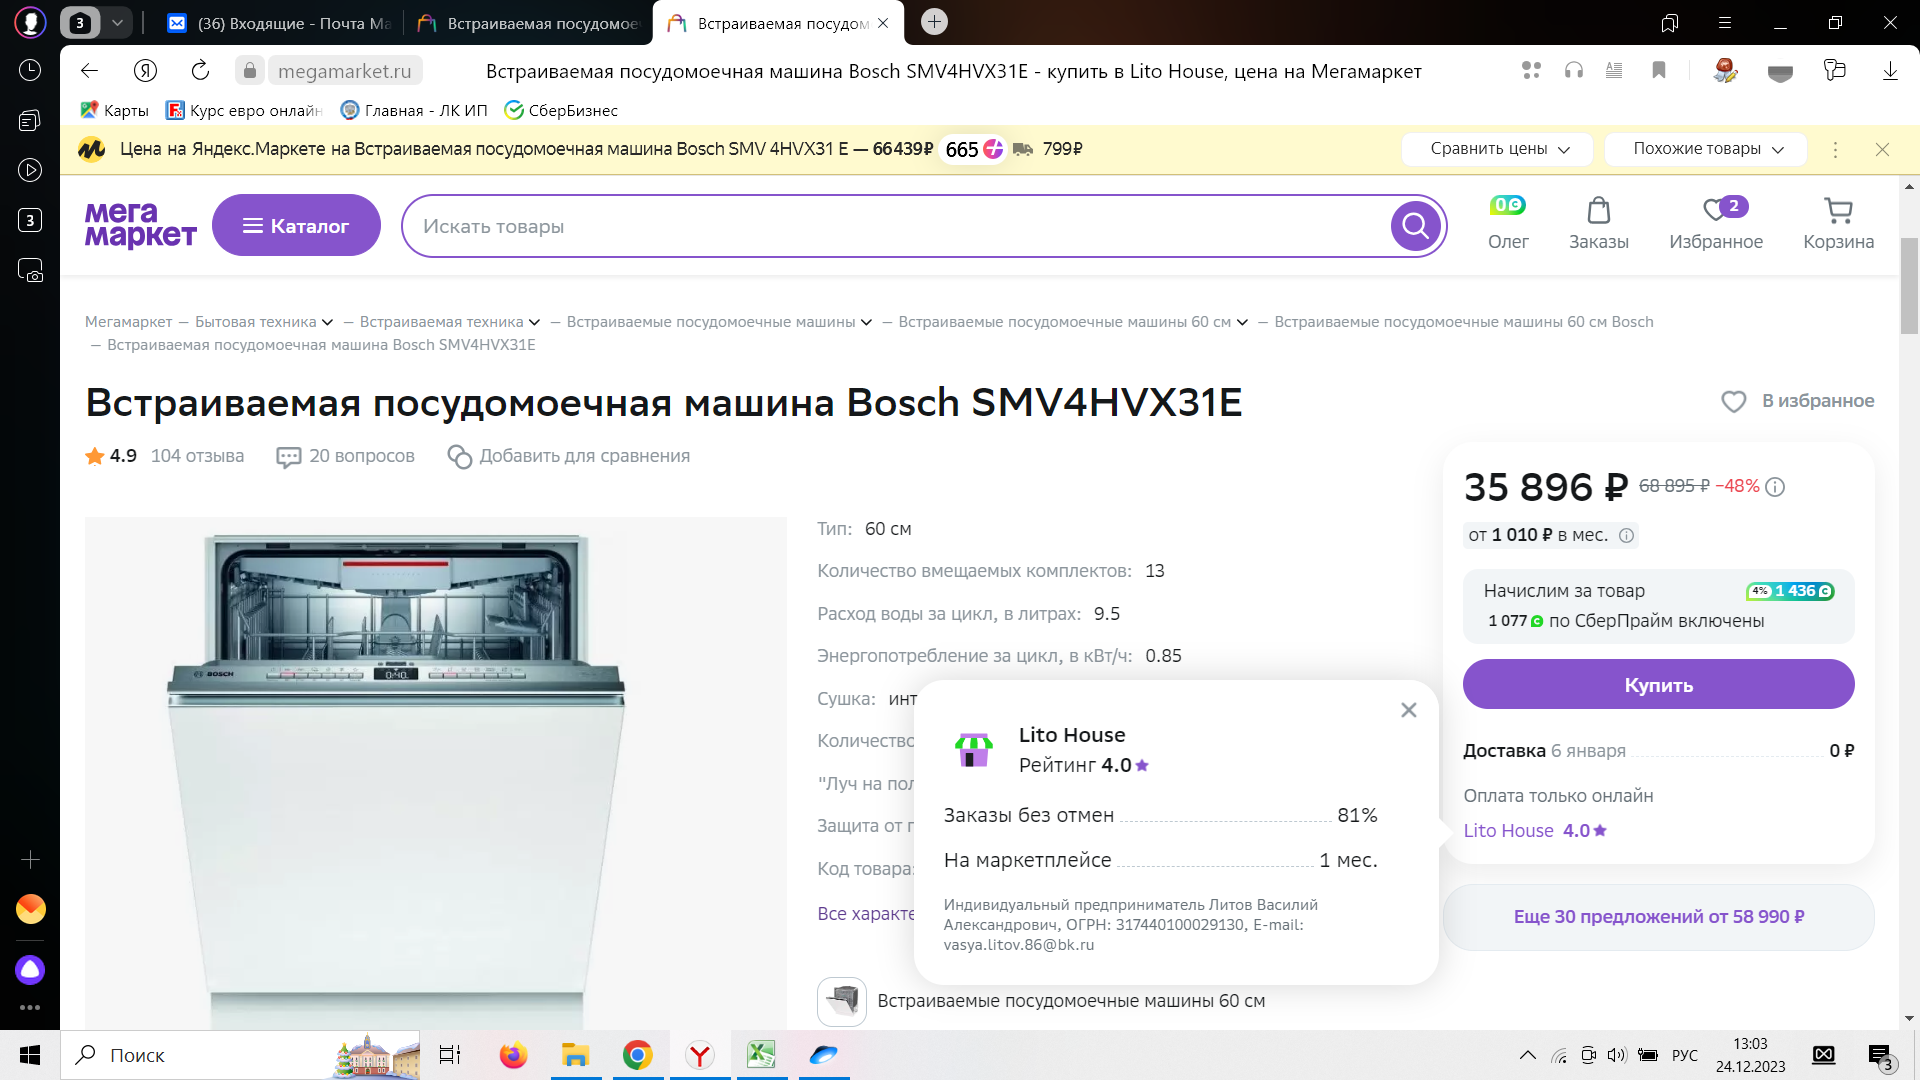Open File Explorer from the taskbar
1920x1080 pixels.
575,1055
